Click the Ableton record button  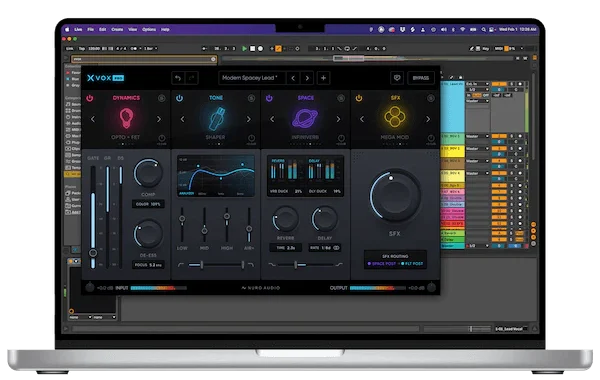[261, 49]
